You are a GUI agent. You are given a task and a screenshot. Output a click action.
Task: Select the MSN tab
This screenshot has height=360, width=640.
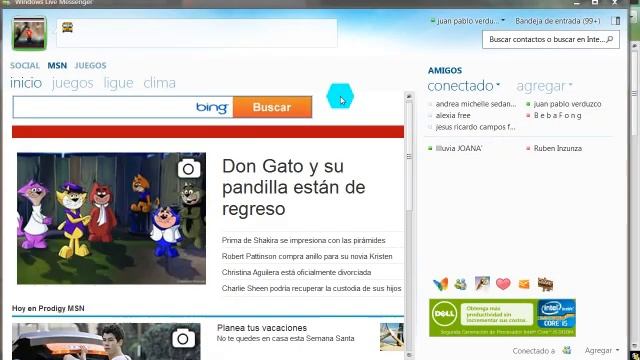57,65
